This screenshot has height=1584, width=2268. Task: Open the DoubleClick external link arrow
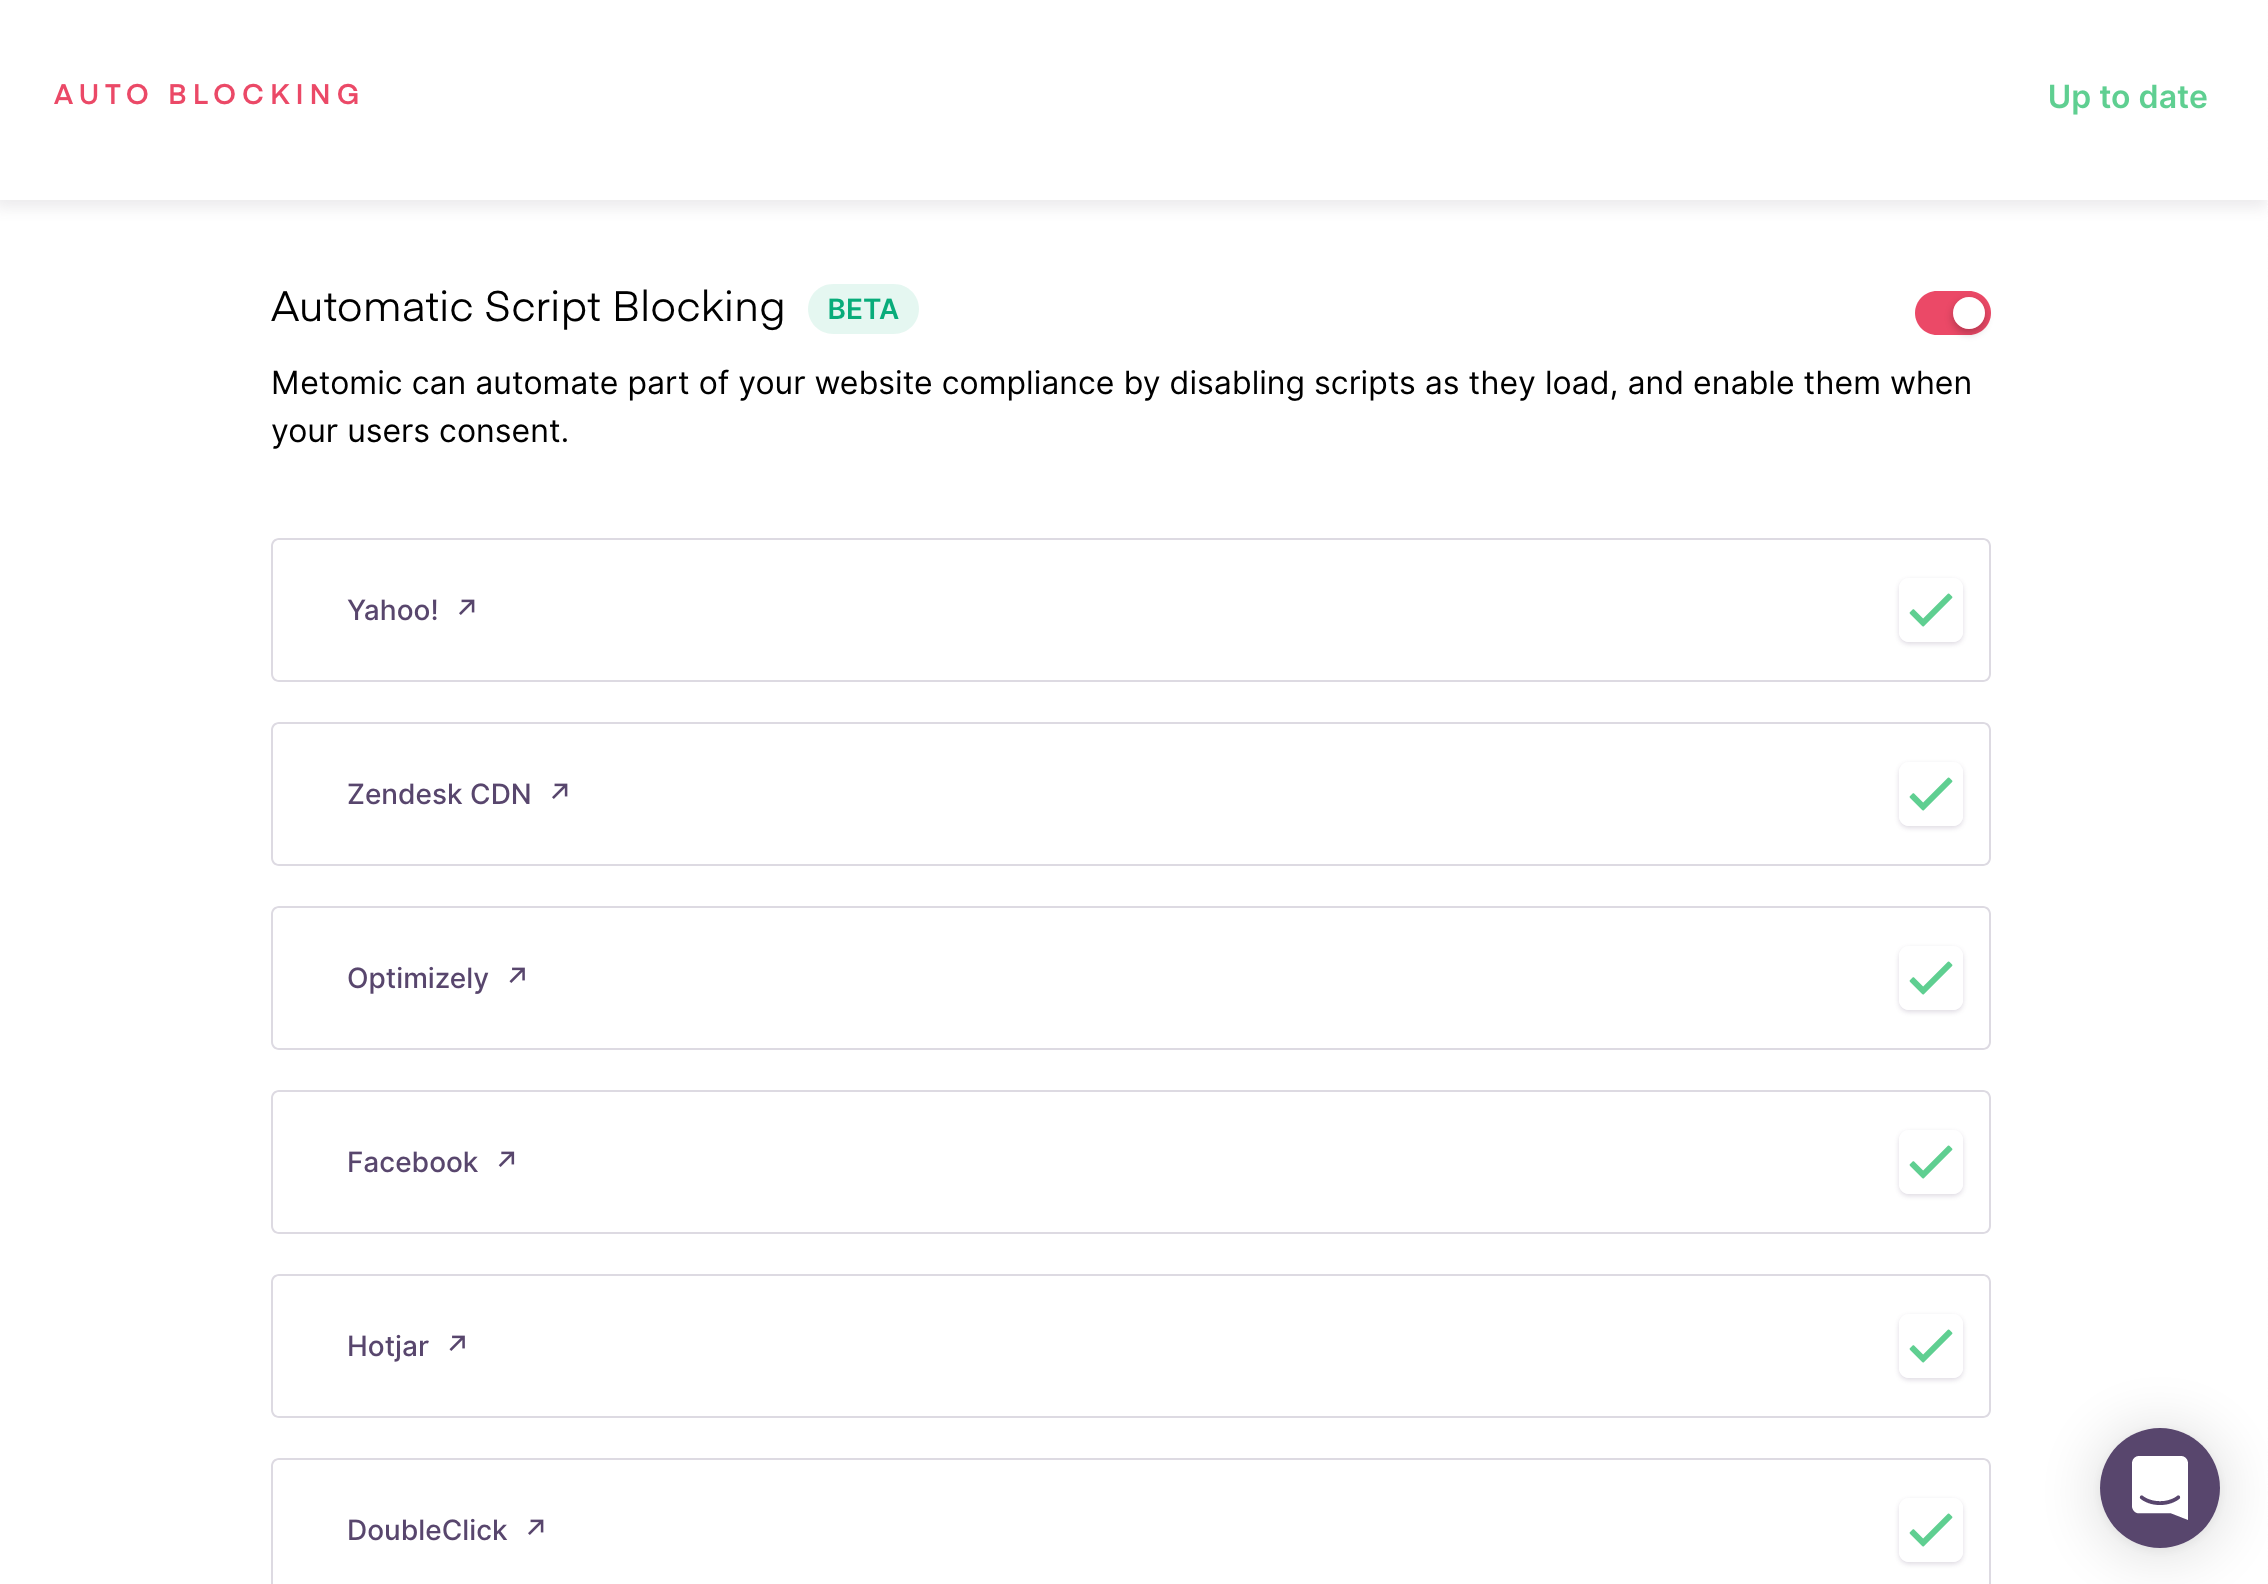click(536, 1527)
